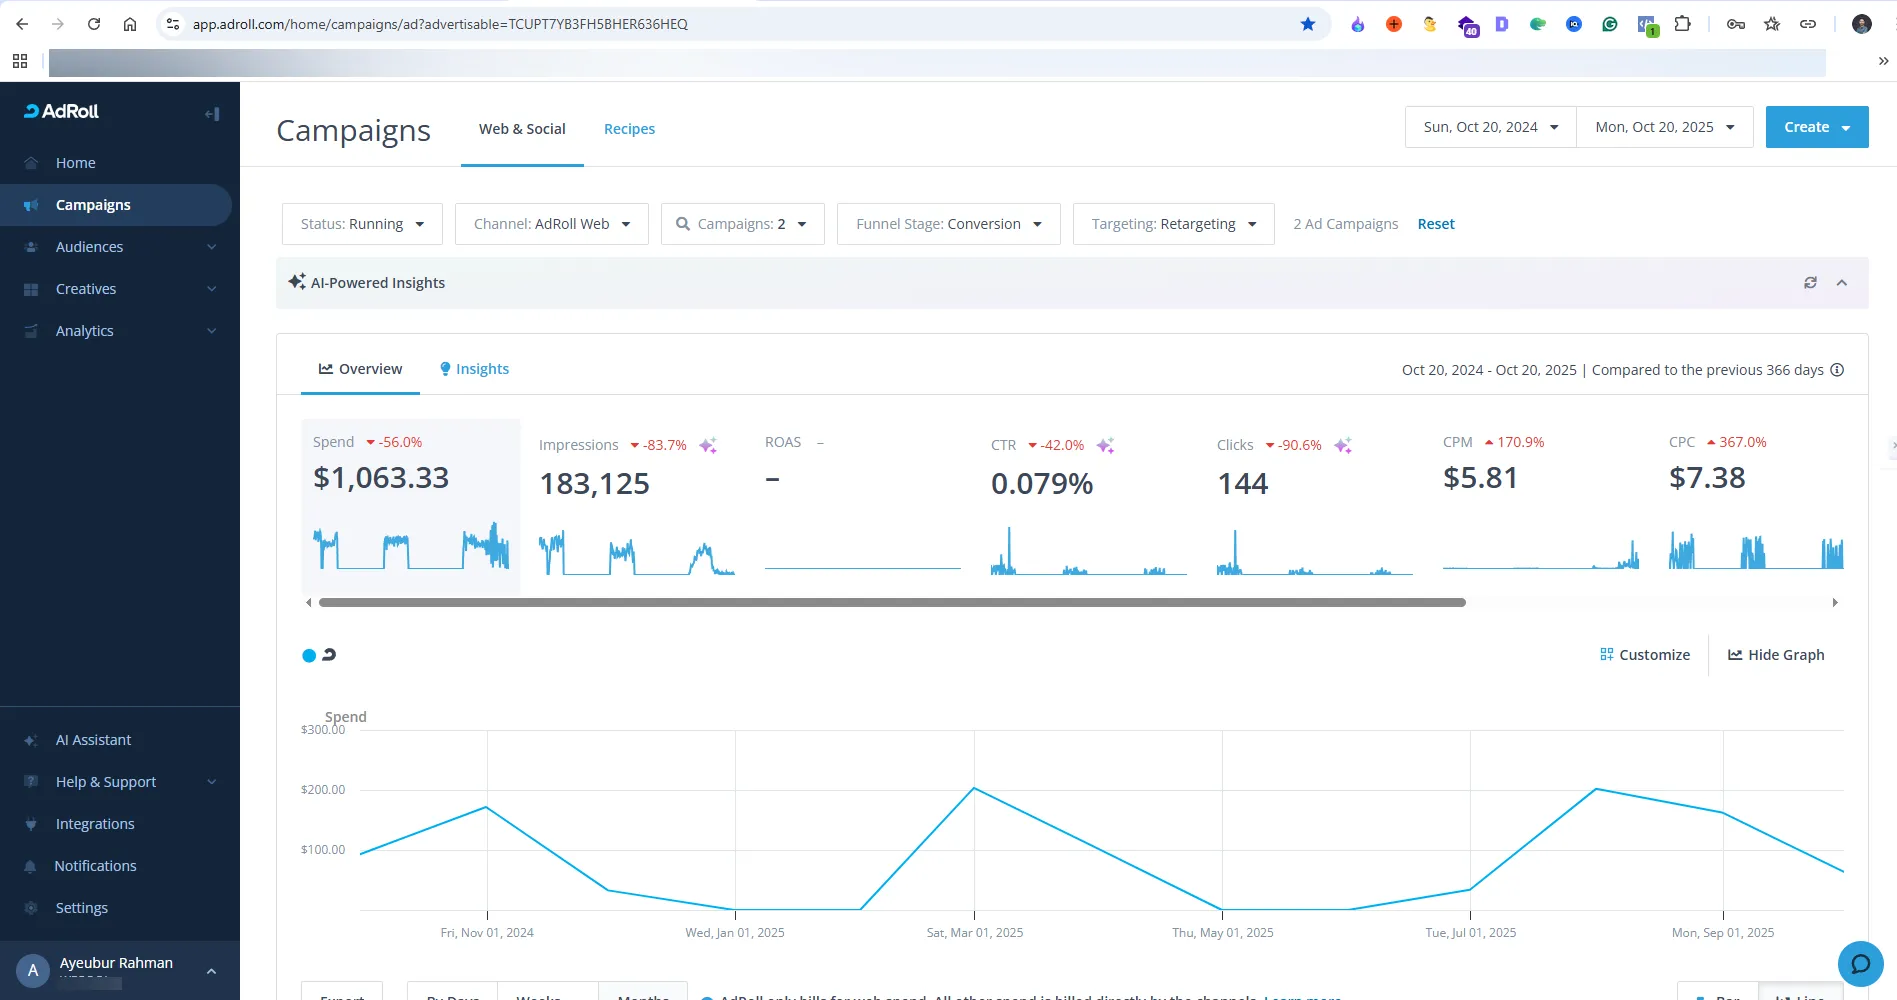Open the Funnel Stage: Conversion dropdown
Image resolution: width=1897 pixels, height=1000 pixels.
[948, 224]
